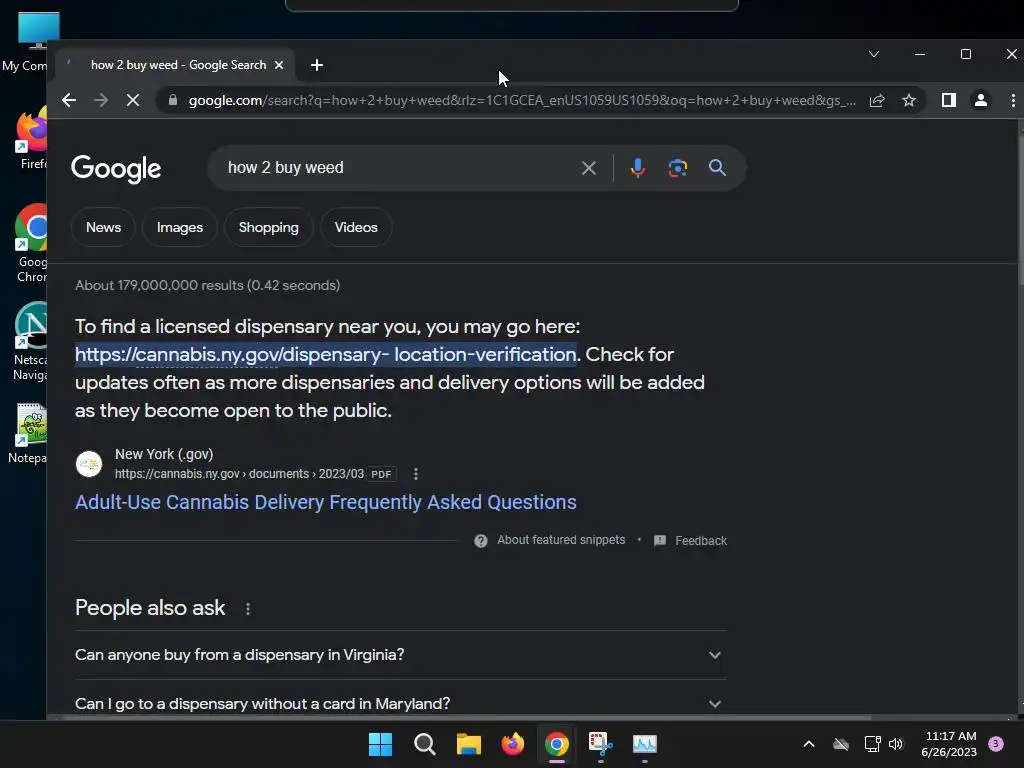Viewport: 1024px width, 768px height.
Task: Click the network display tray icon
Action: (x=872, y=744)
